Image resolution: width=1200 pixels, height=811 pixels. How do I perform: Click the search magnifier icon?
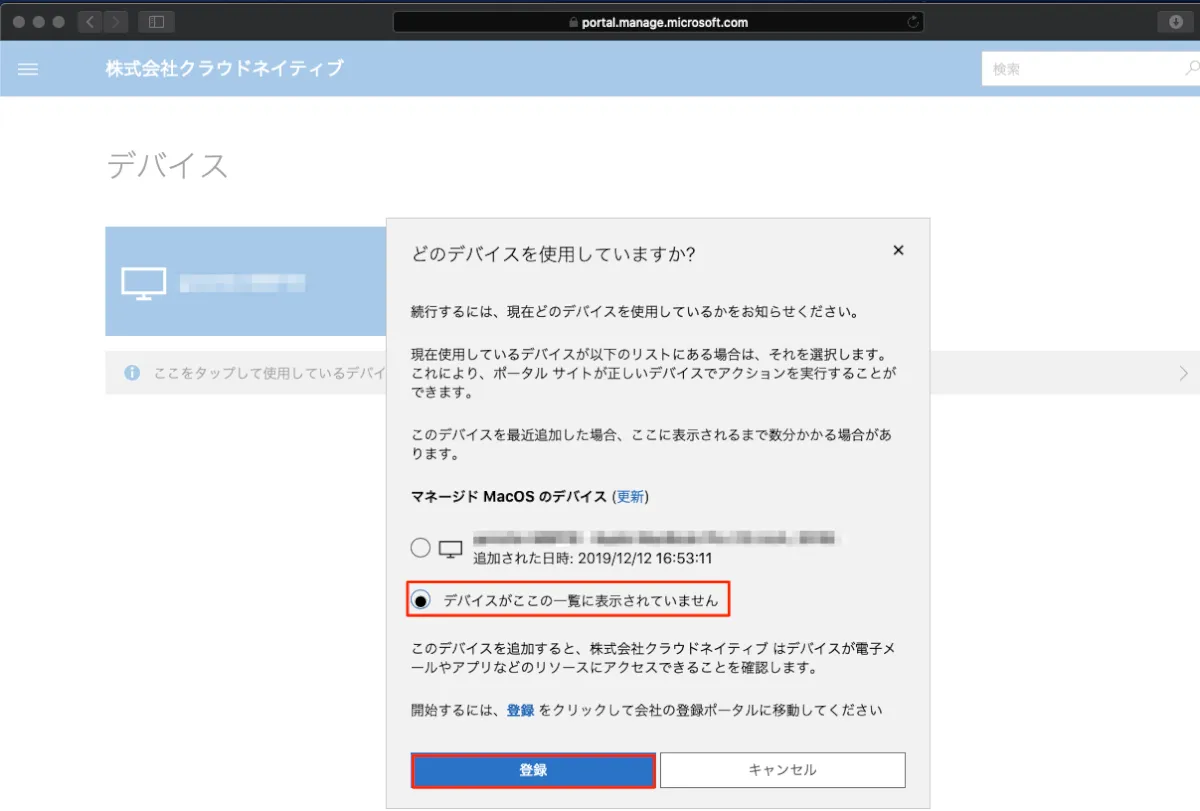[x=1191, y=69]
